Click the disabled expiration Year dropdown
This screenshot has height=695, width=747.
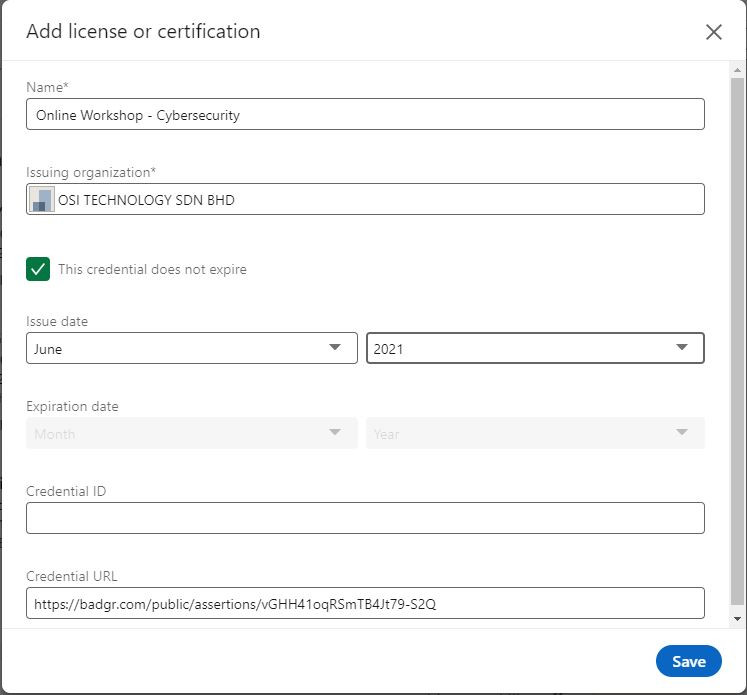[535, 433]
